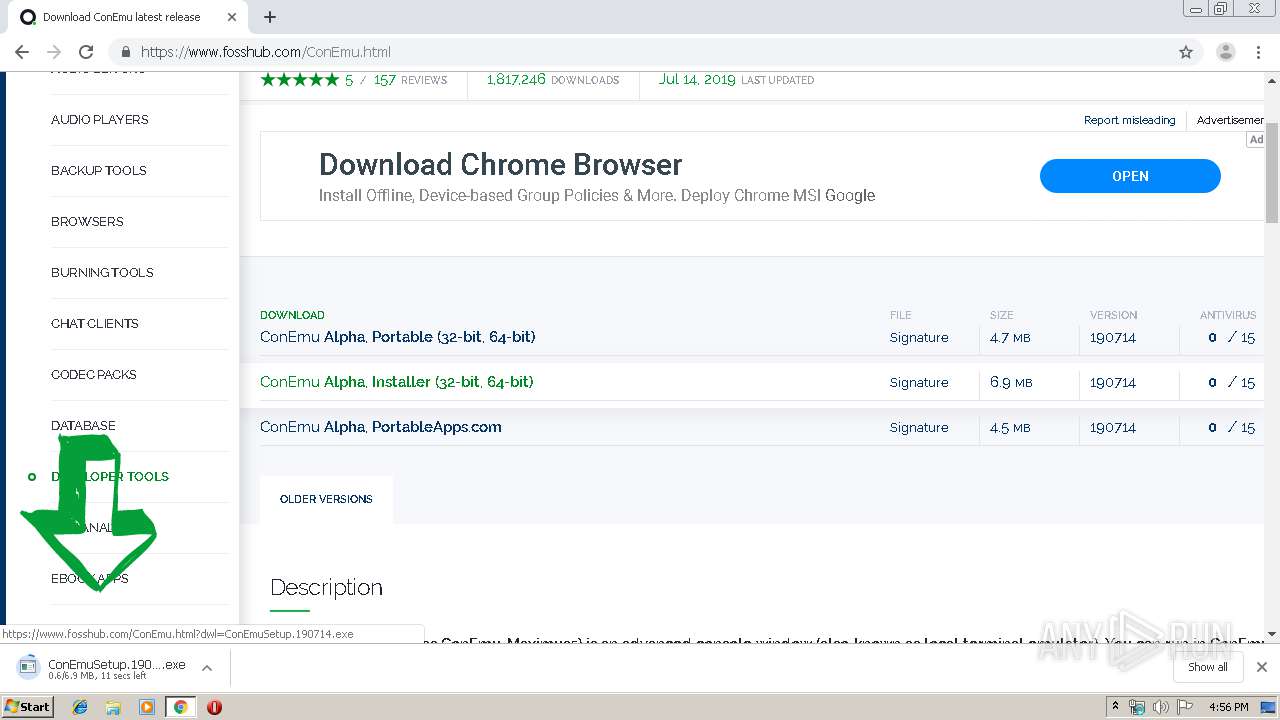Switch to the OLDER VERSIONS tab
1280x720 pixels.
326,499
